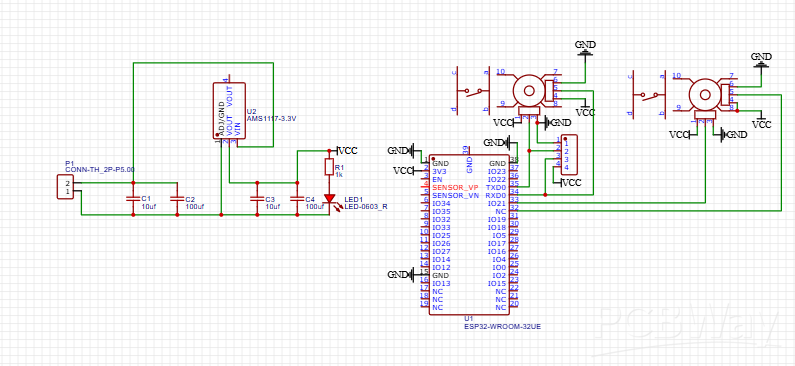795x366 pixels.
Task: Select capacitor C3 10uf
Action: [x=257, y=199]
